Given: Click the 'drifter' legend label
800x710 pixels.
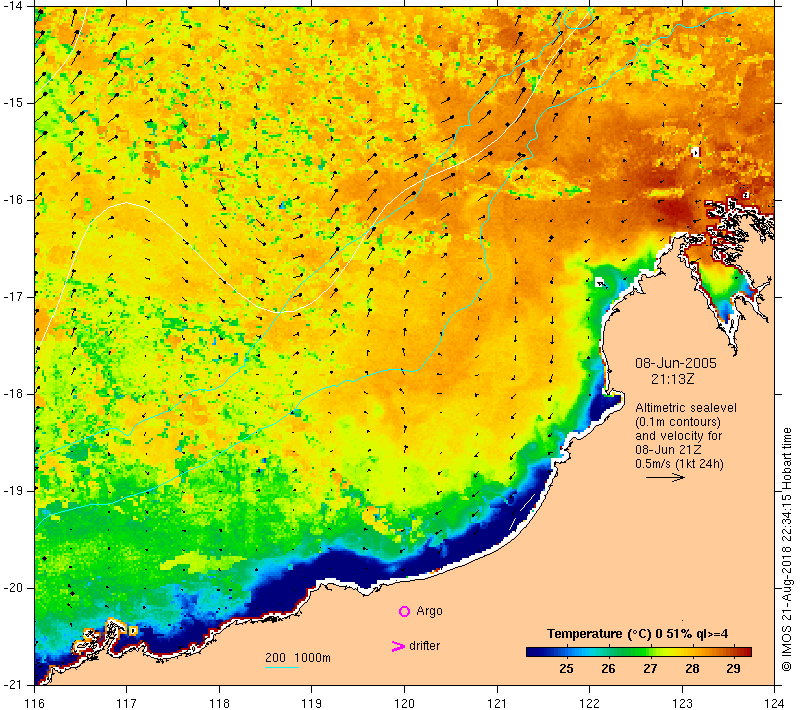Looking at the screenshot, I should click(x=424, y=646).
